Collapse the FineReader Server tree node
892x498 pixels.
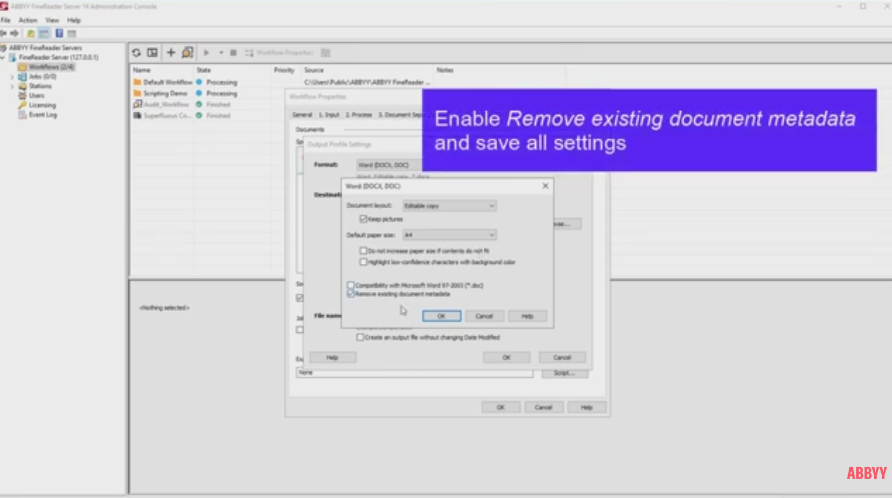3,57
